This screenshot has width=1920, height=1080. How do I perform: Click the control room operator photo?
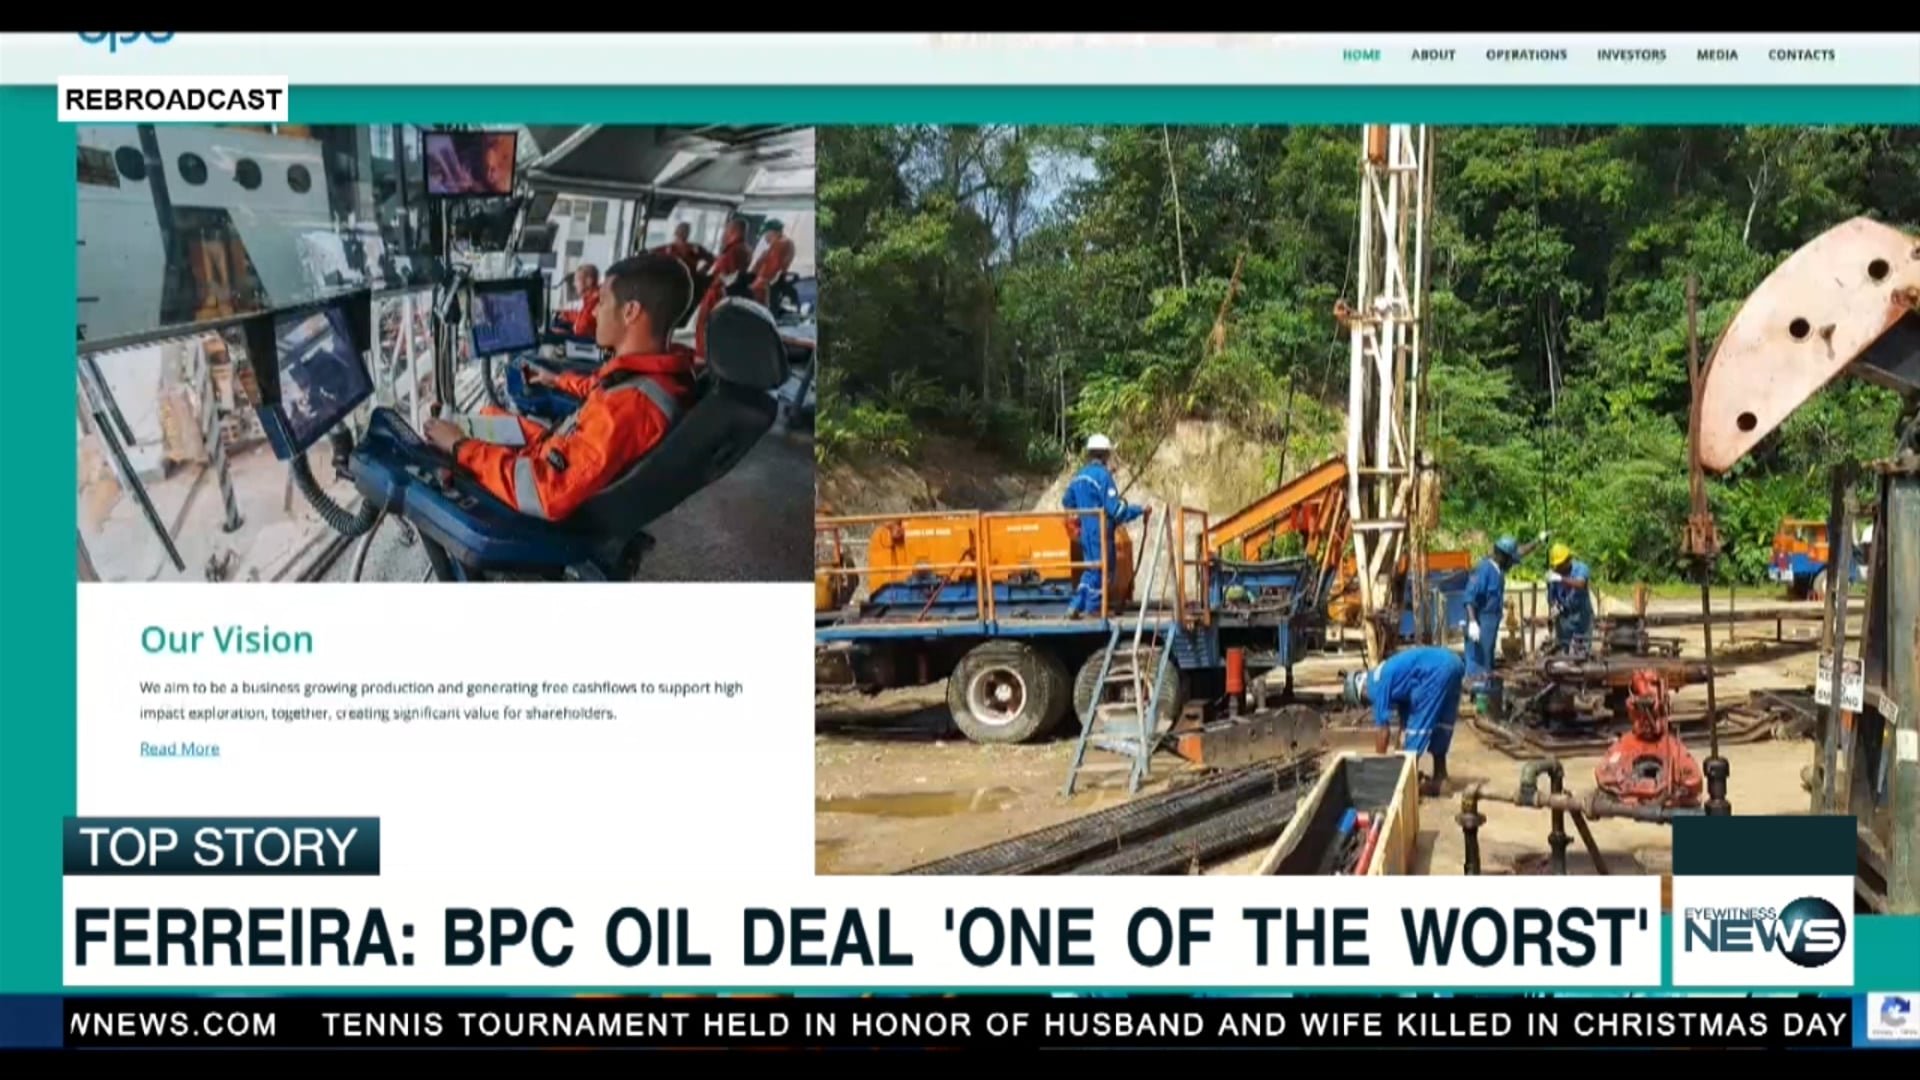point(446,352)
